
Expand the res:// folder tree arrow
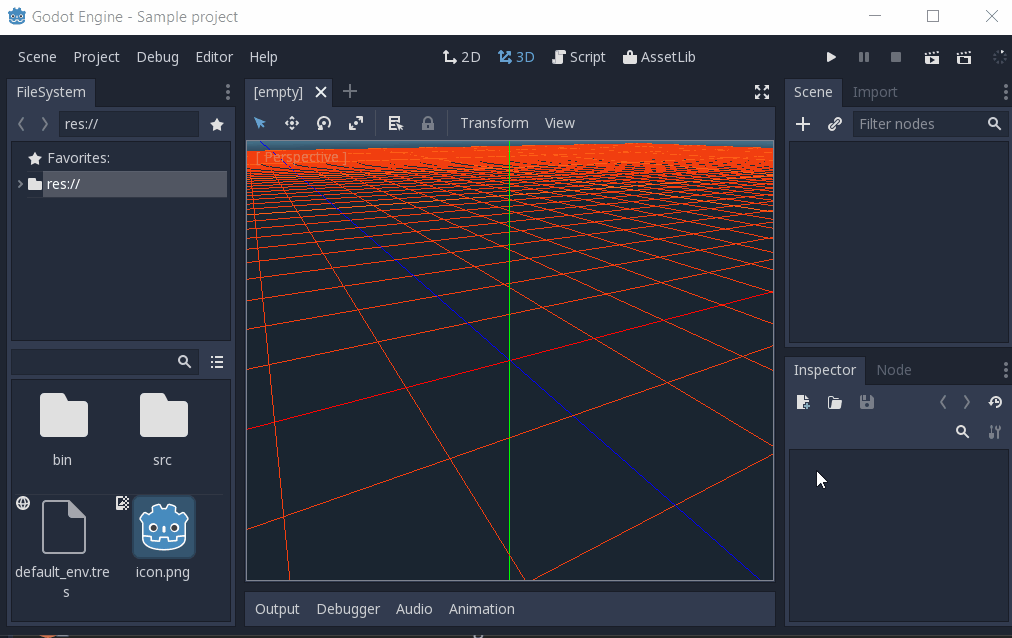click(x=20, y=184)
